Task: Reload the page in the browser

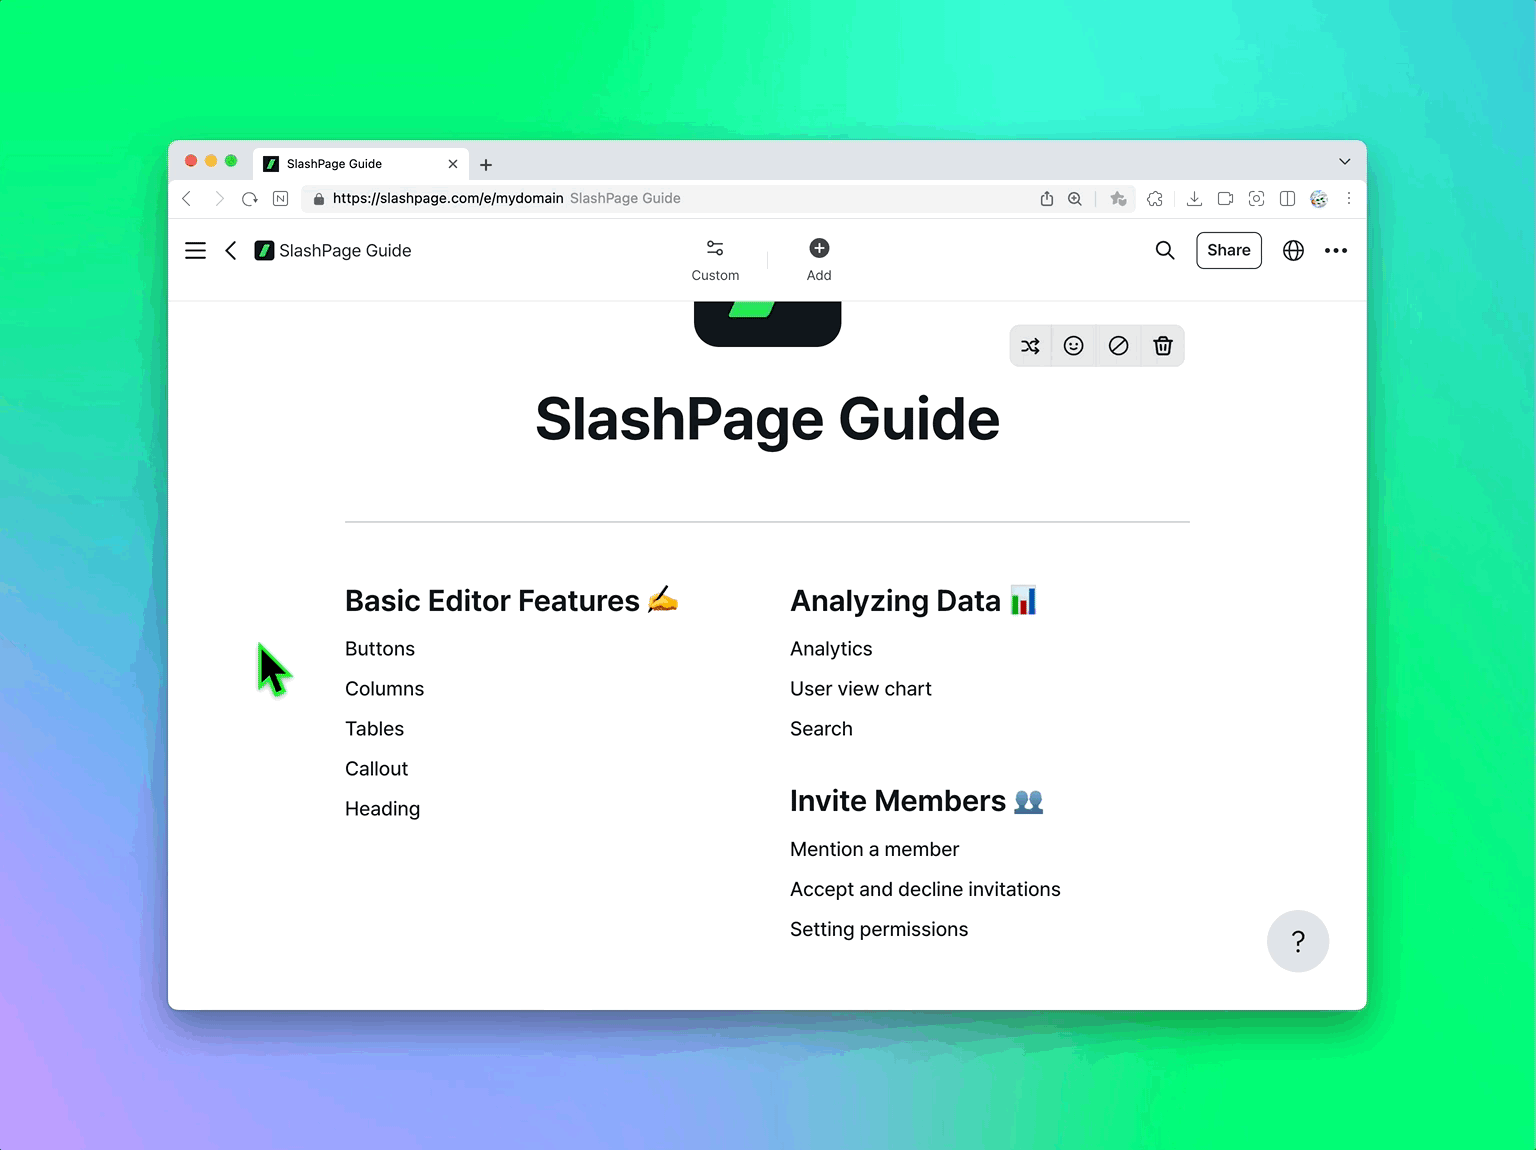Action: tap(250, 199)
